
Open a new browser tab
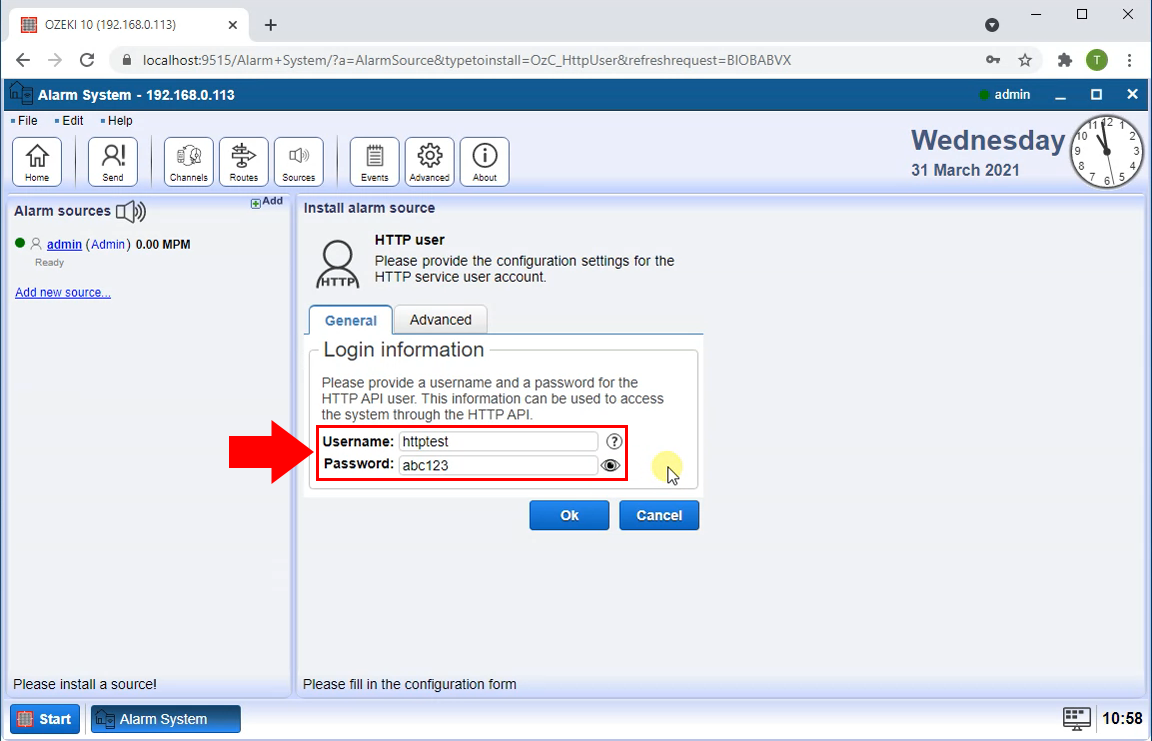[270, 25]
